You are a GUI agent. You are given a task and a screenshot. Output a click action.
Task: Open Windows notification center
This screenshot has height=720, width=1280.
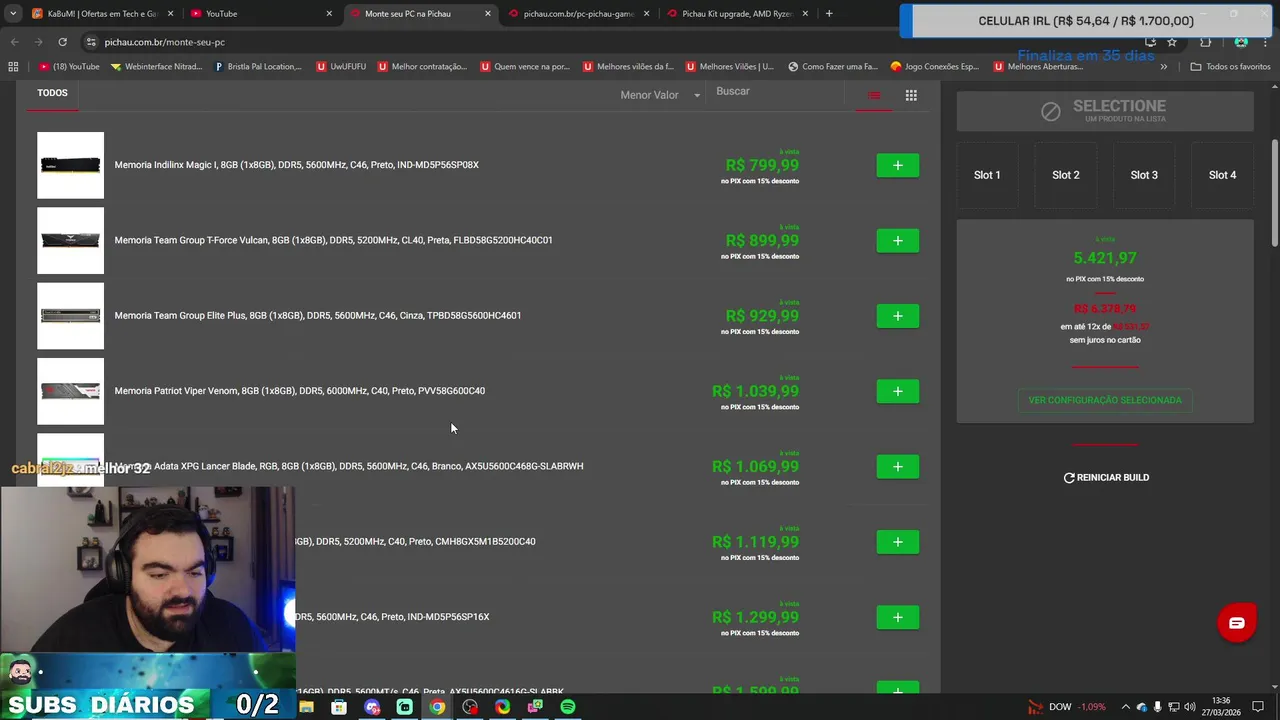click(x=1260, y=707)
